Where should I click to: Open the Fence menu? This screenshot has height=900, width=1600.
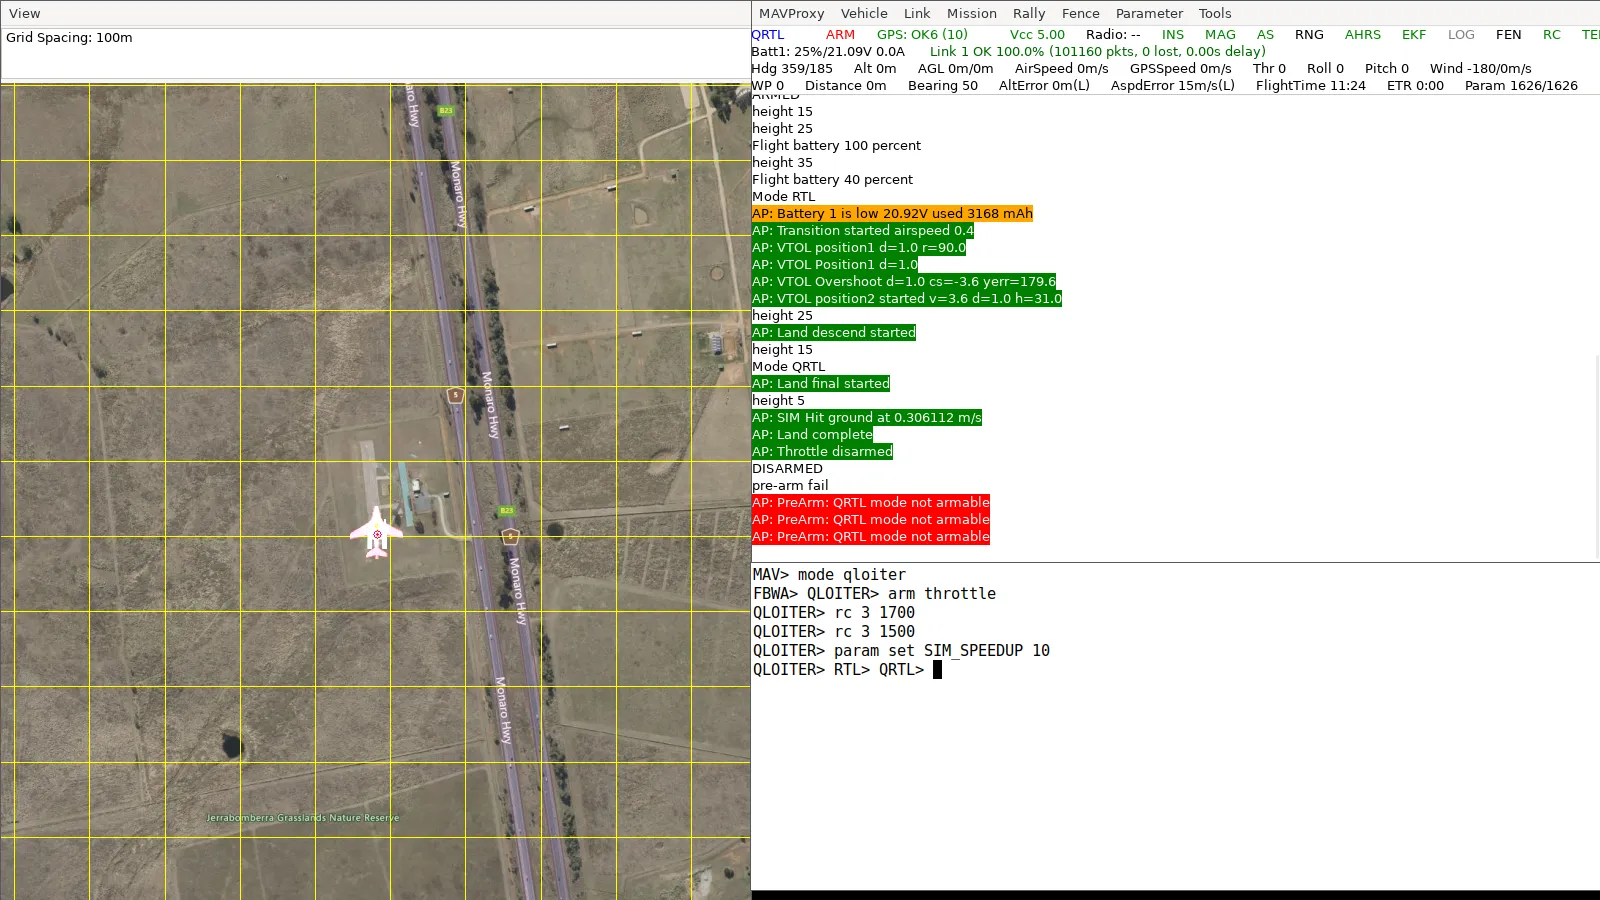1081,13
